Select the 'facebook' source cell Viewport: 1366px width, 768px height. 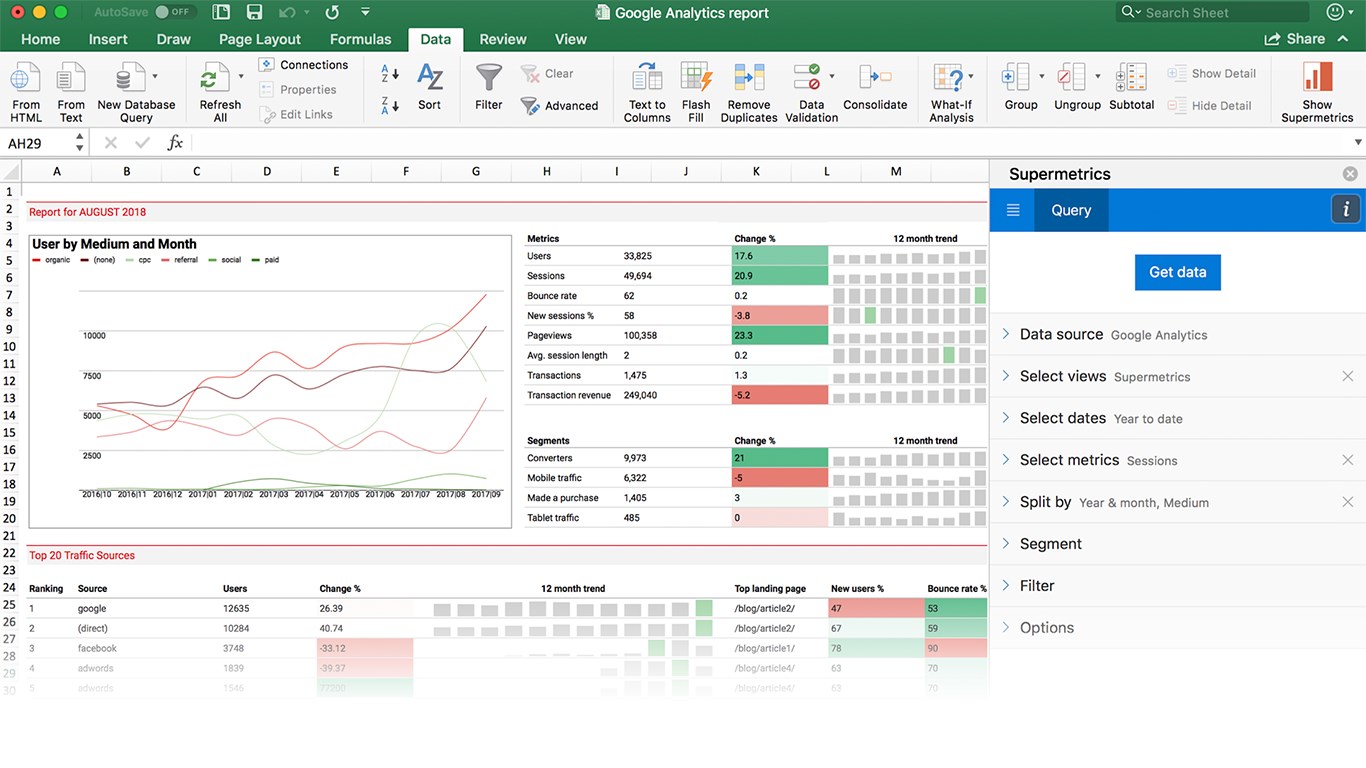[98, 648]
